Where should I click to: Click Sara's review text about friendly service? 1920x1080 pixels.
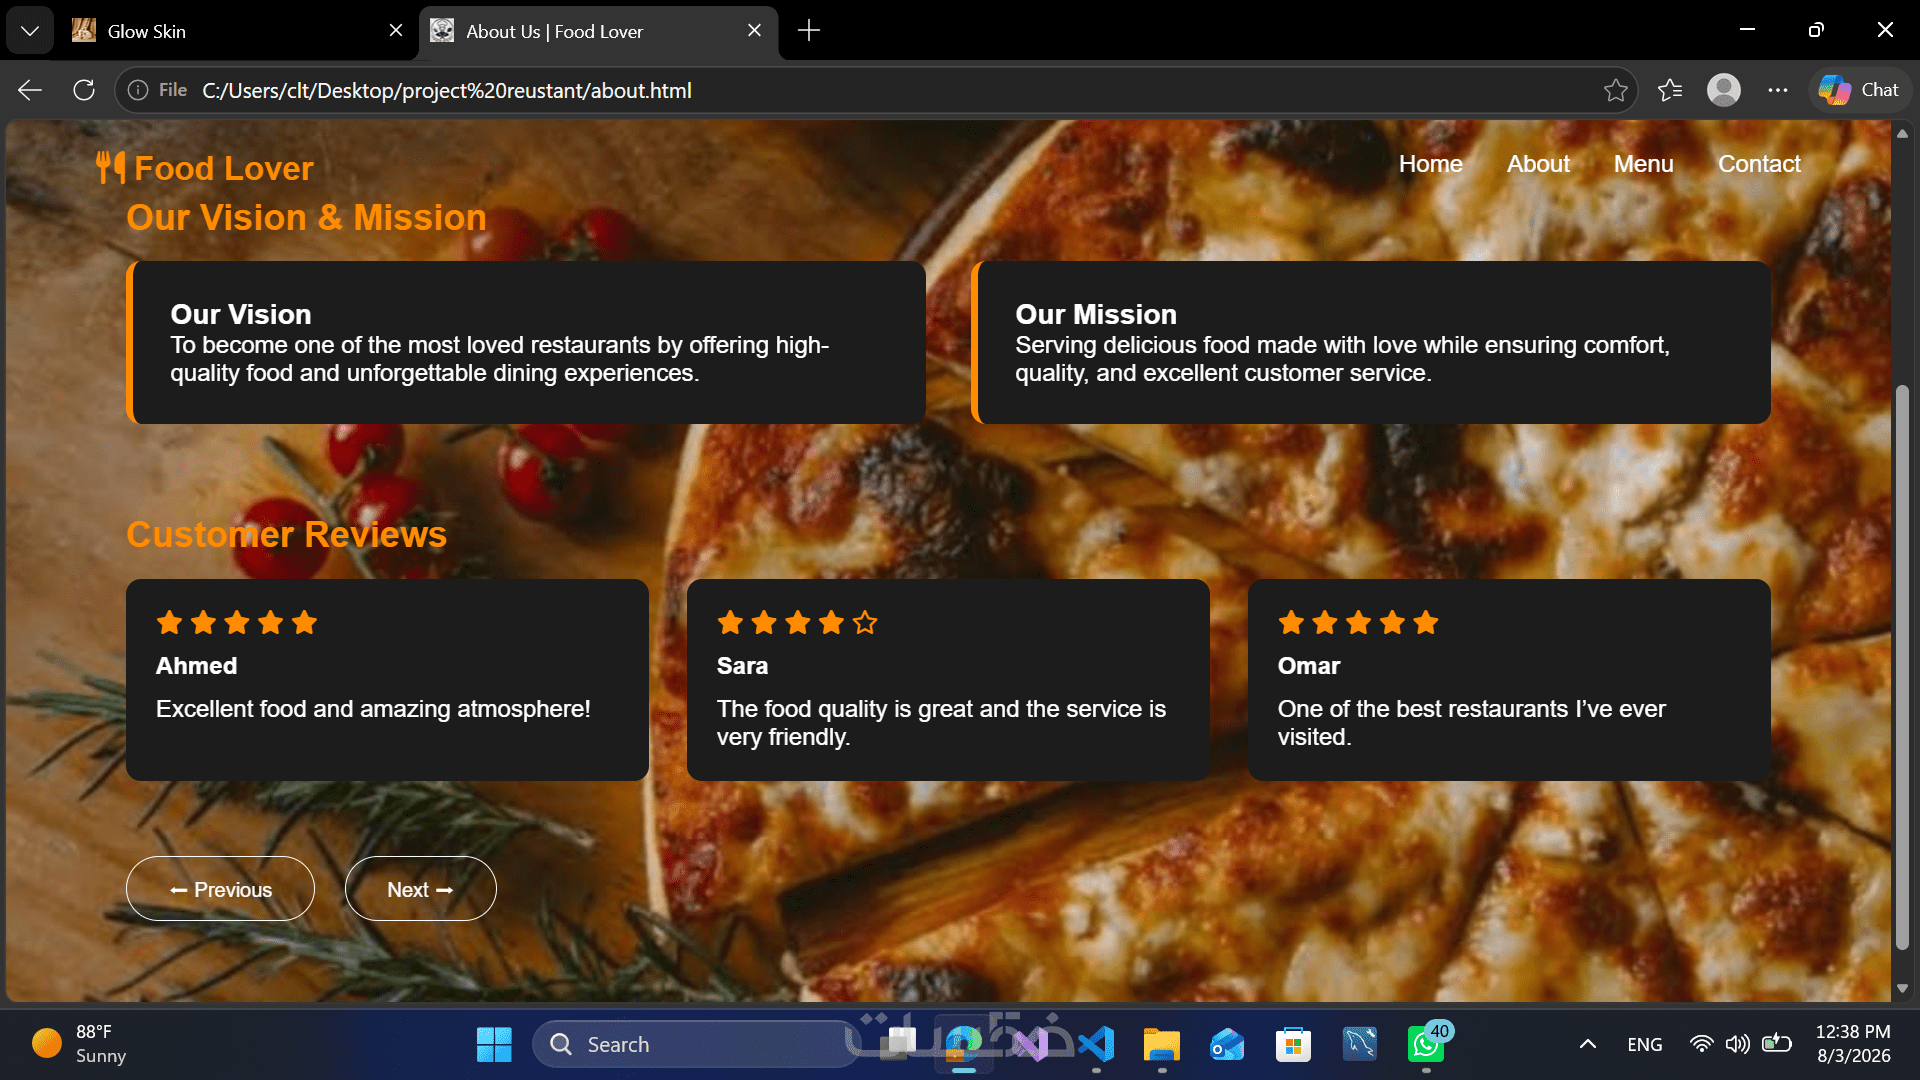click(x=941, y=723)
